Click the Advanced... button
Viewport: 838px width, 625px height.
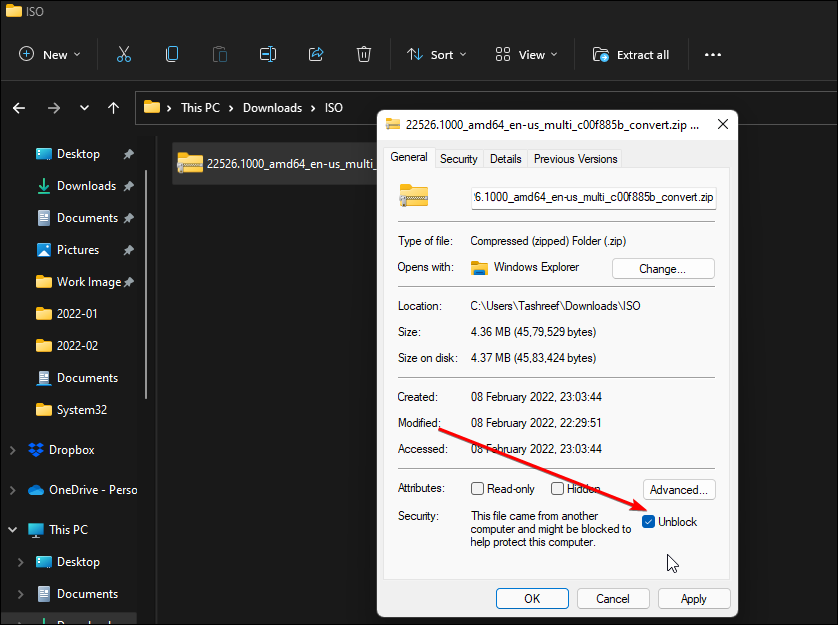pyautogui.click(x=679, y=489)
